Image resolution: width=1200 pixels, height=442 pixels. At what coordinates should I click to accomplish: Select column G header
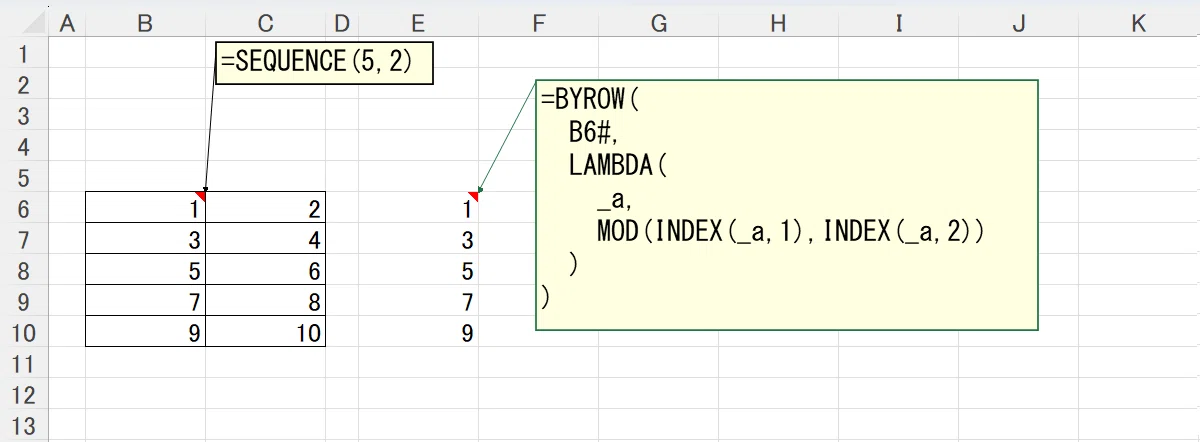pyautogui.click(x=658, y=24)
